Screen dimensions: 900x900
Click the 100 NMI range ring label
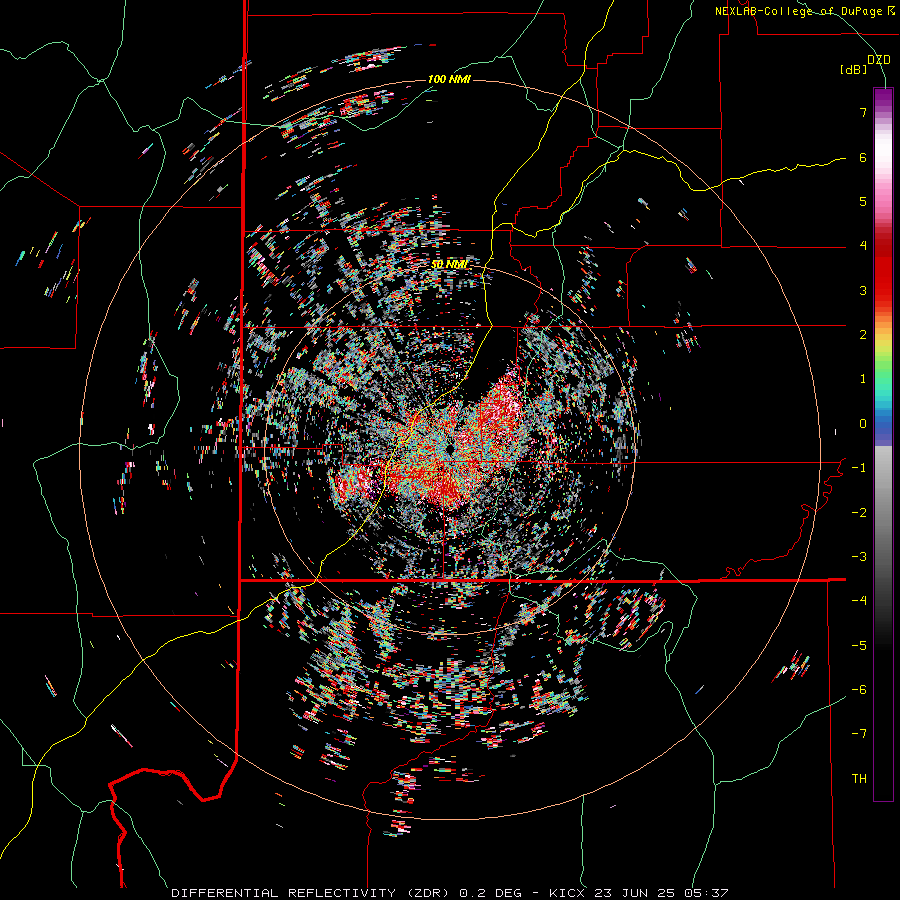[x=449, y=79]
